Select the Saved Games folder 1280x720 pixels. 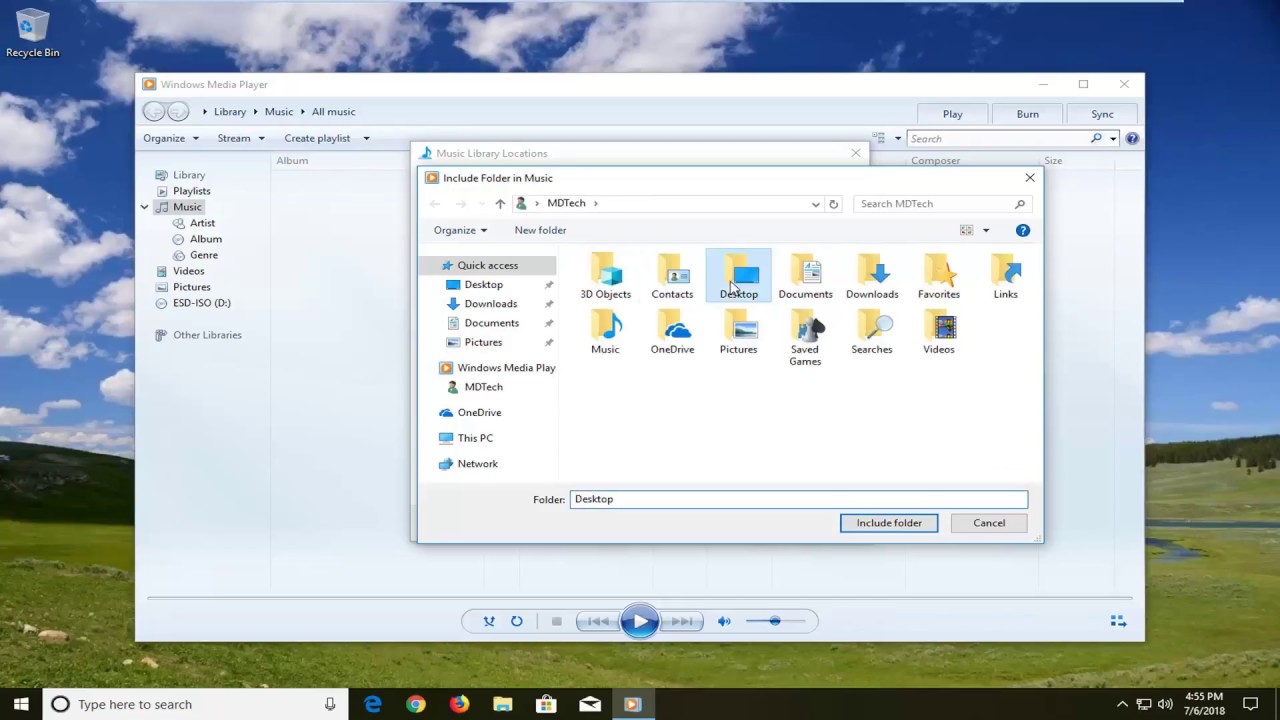(805, 337)
